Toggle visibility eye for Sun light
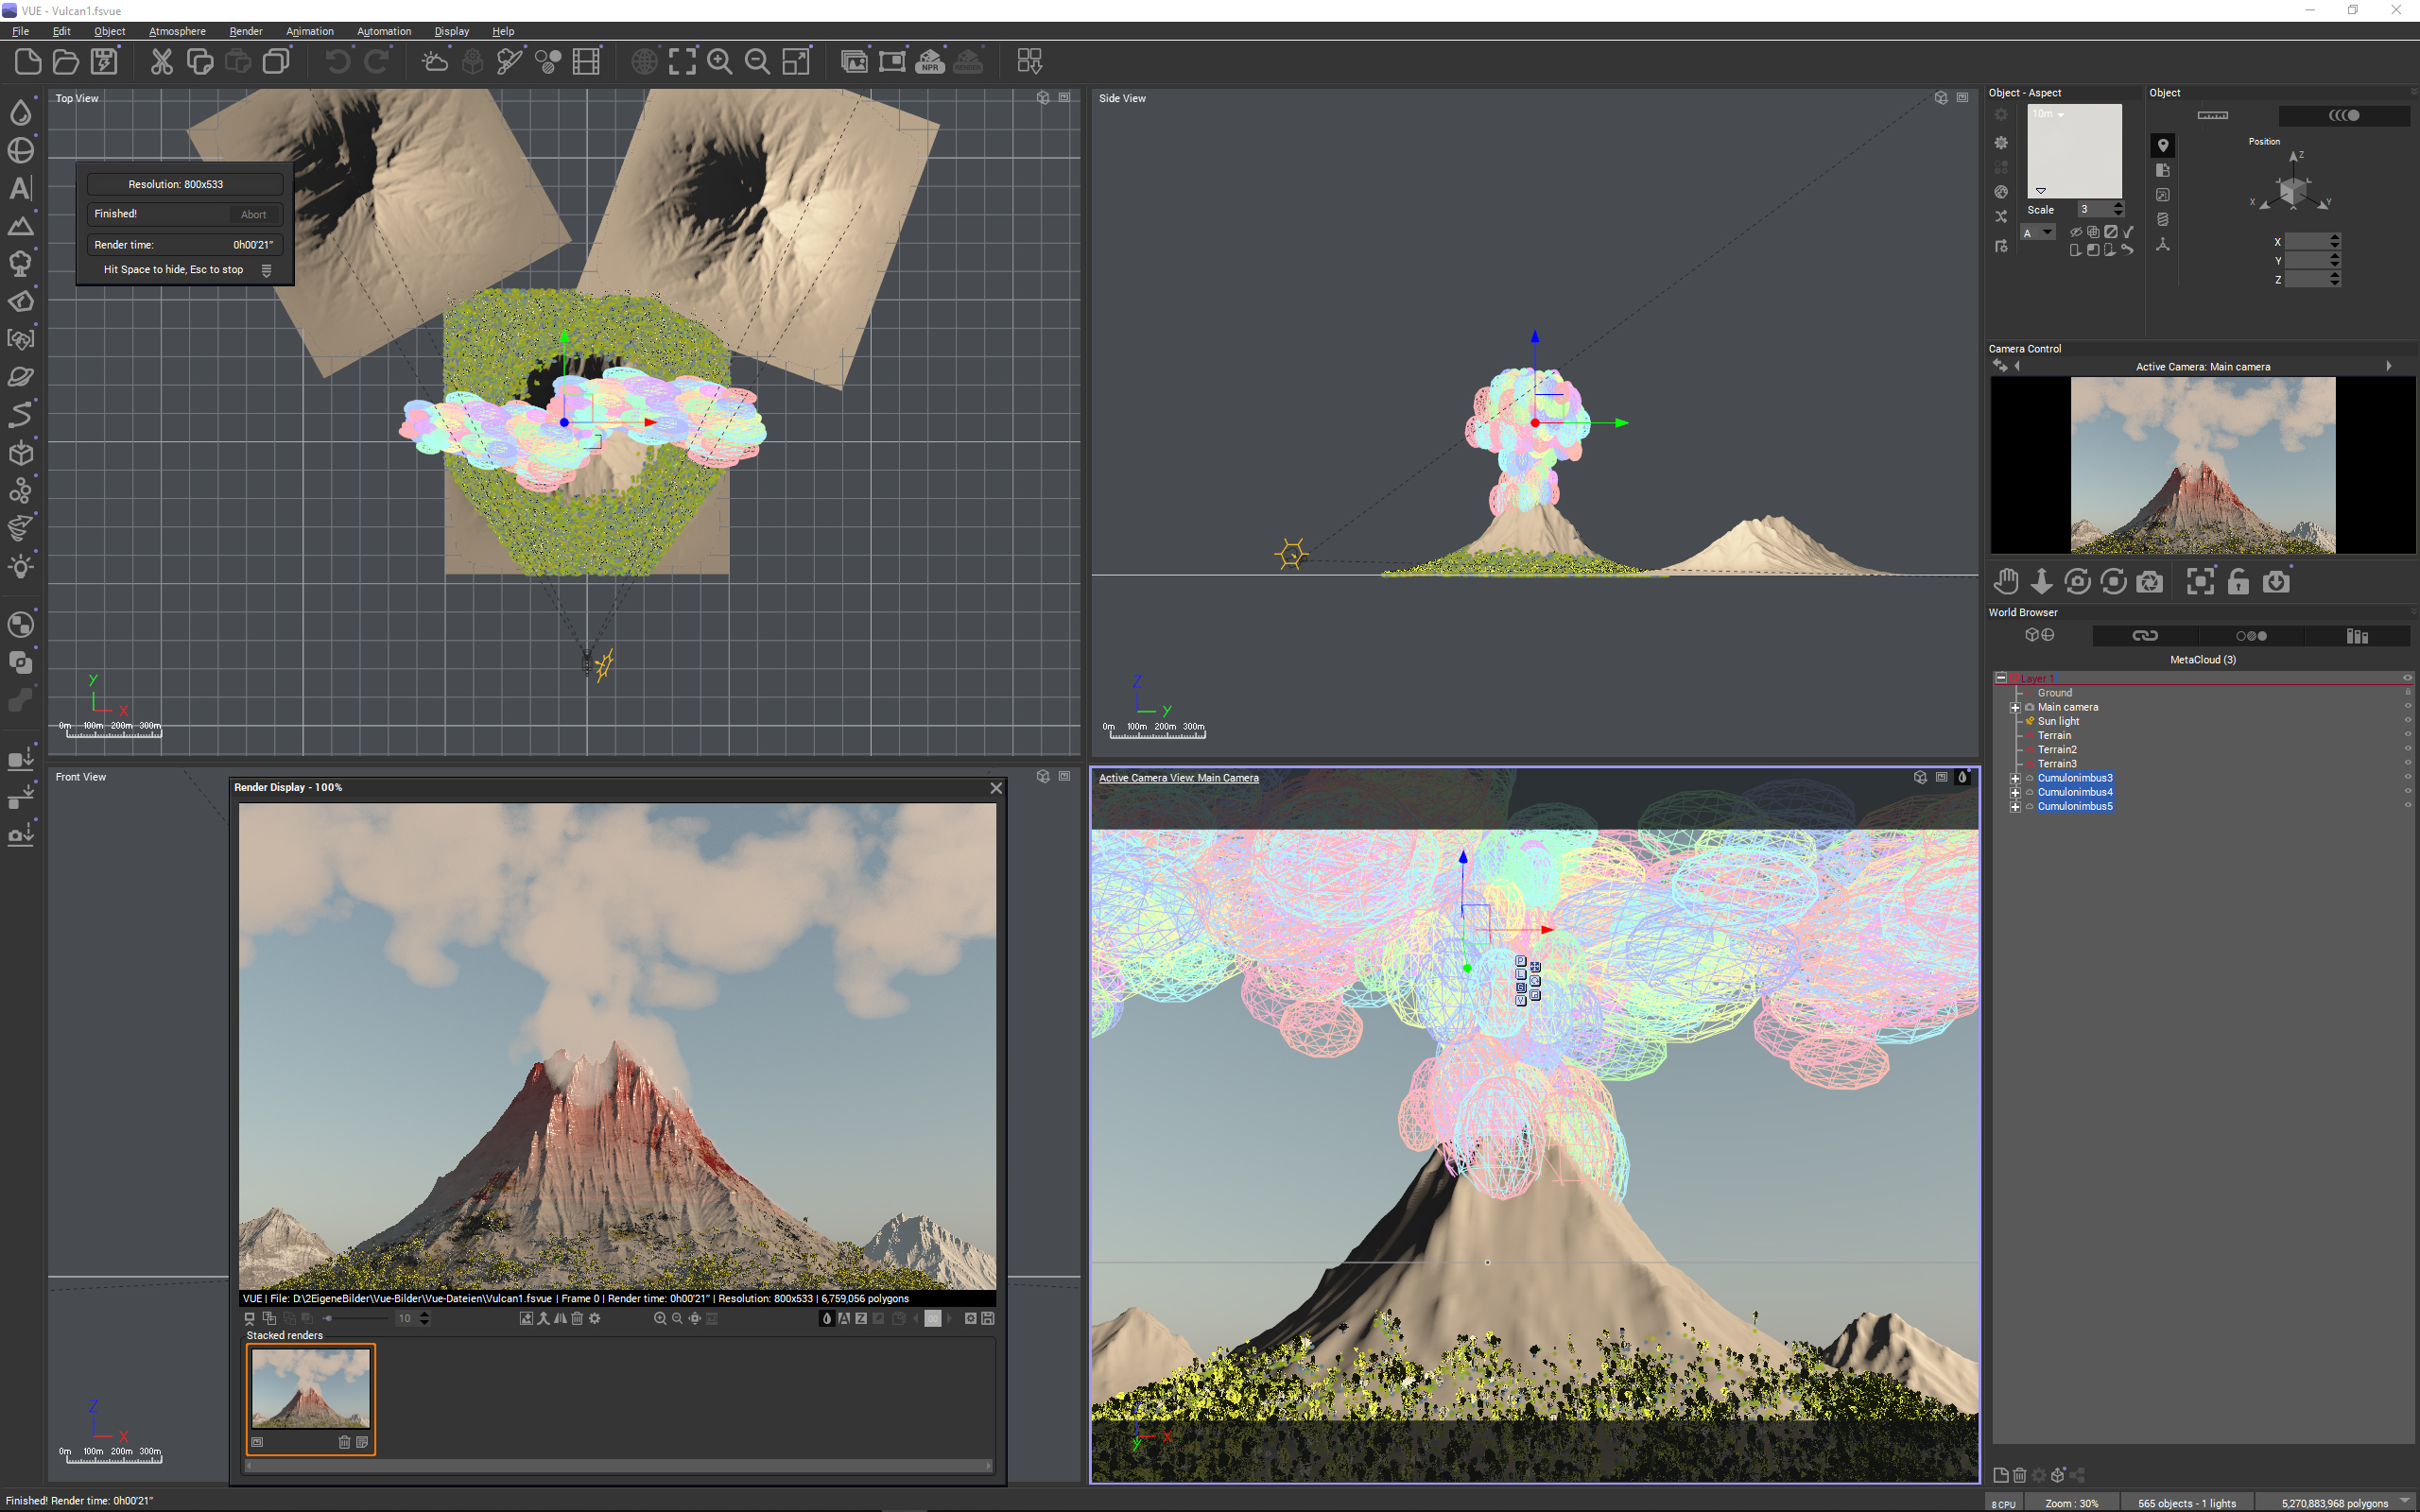Screen dimensions: 2420x1512 [2407, 721]
